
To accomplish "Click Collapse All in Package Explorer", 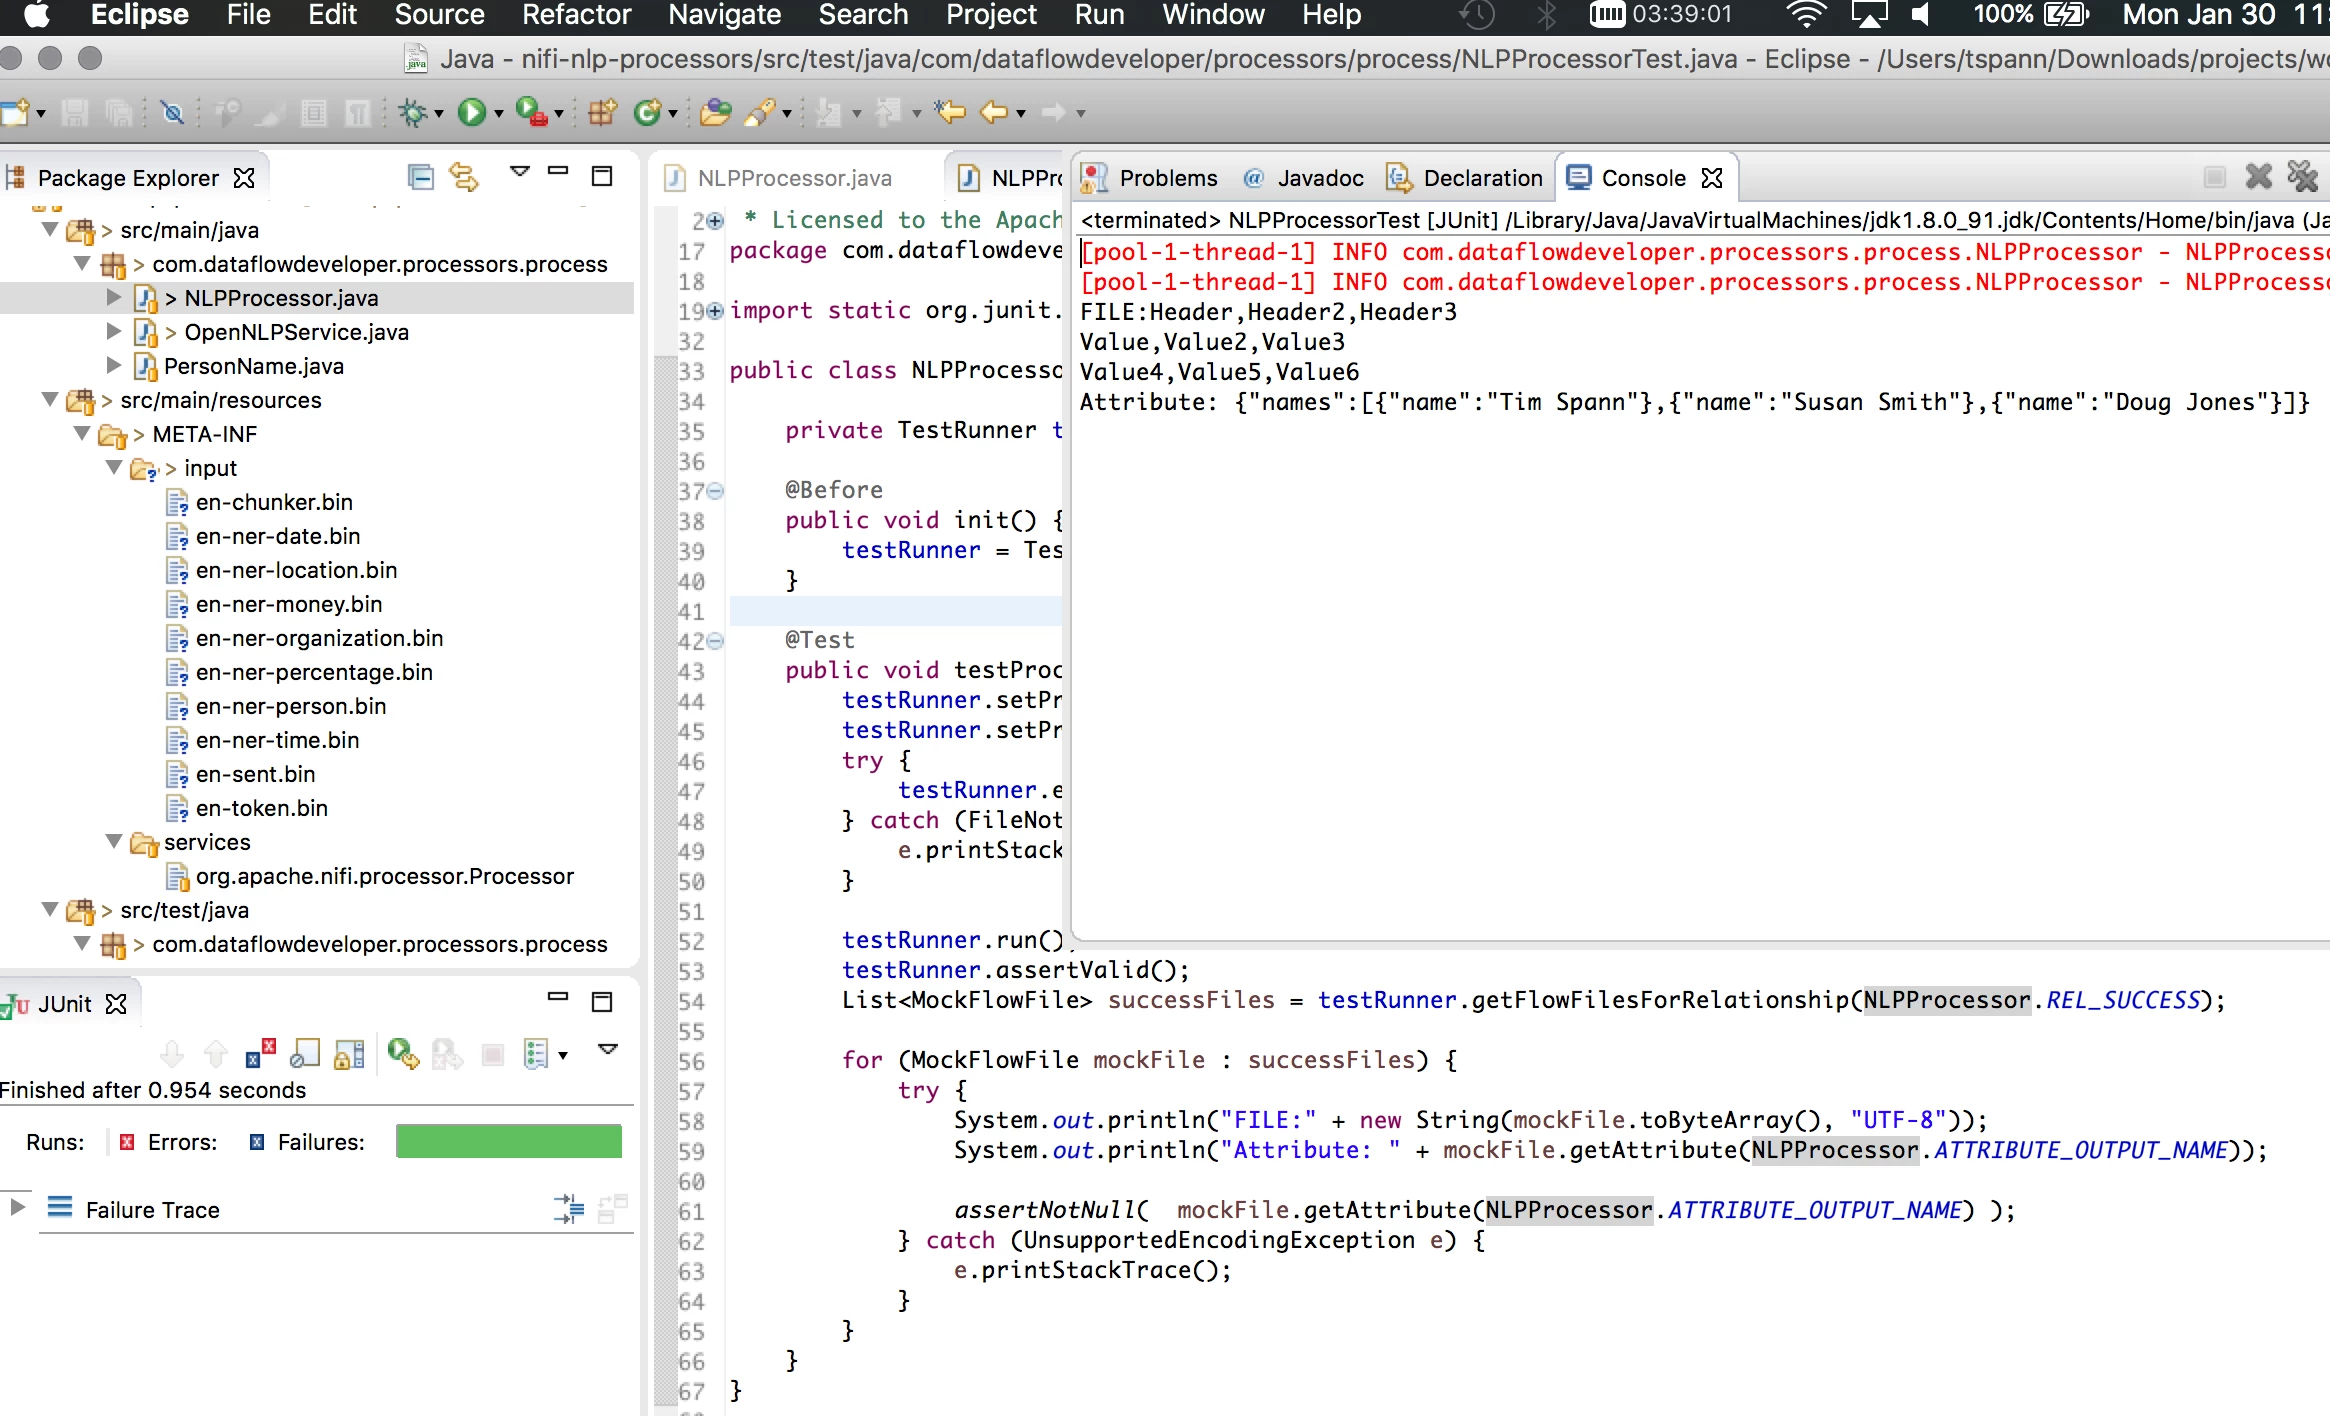I will click(421, 177).
